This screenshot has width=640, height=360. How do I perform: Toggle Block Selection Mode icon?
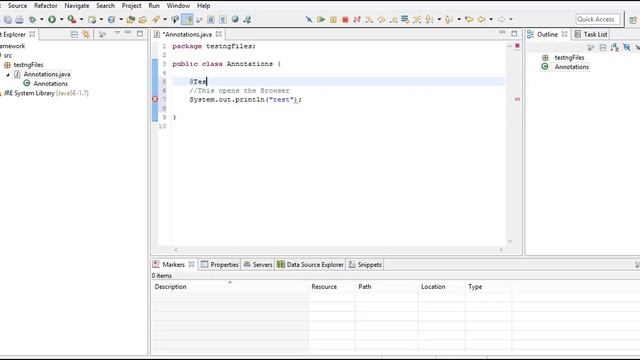pyautogui.click(x=211, y=19)
